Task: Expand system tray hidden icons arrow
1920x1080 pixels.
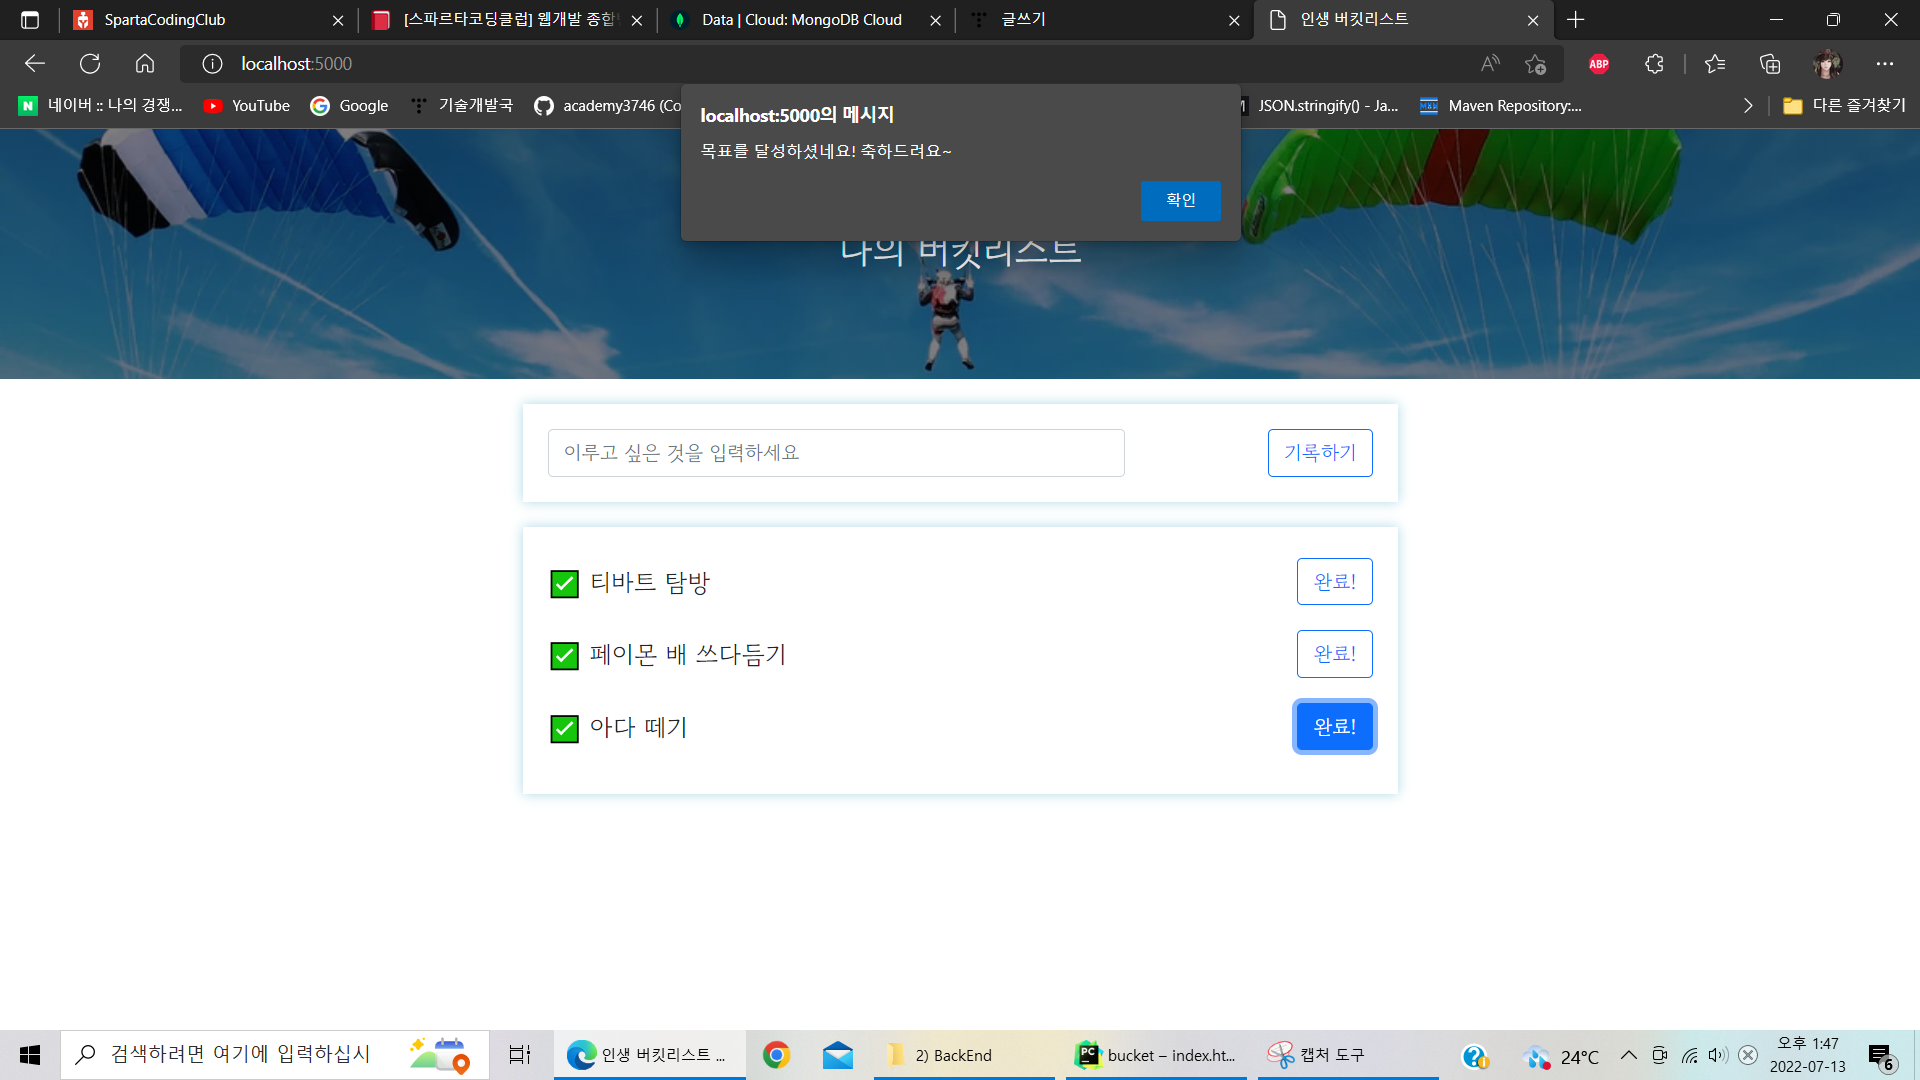Action: [1628, 1055]
